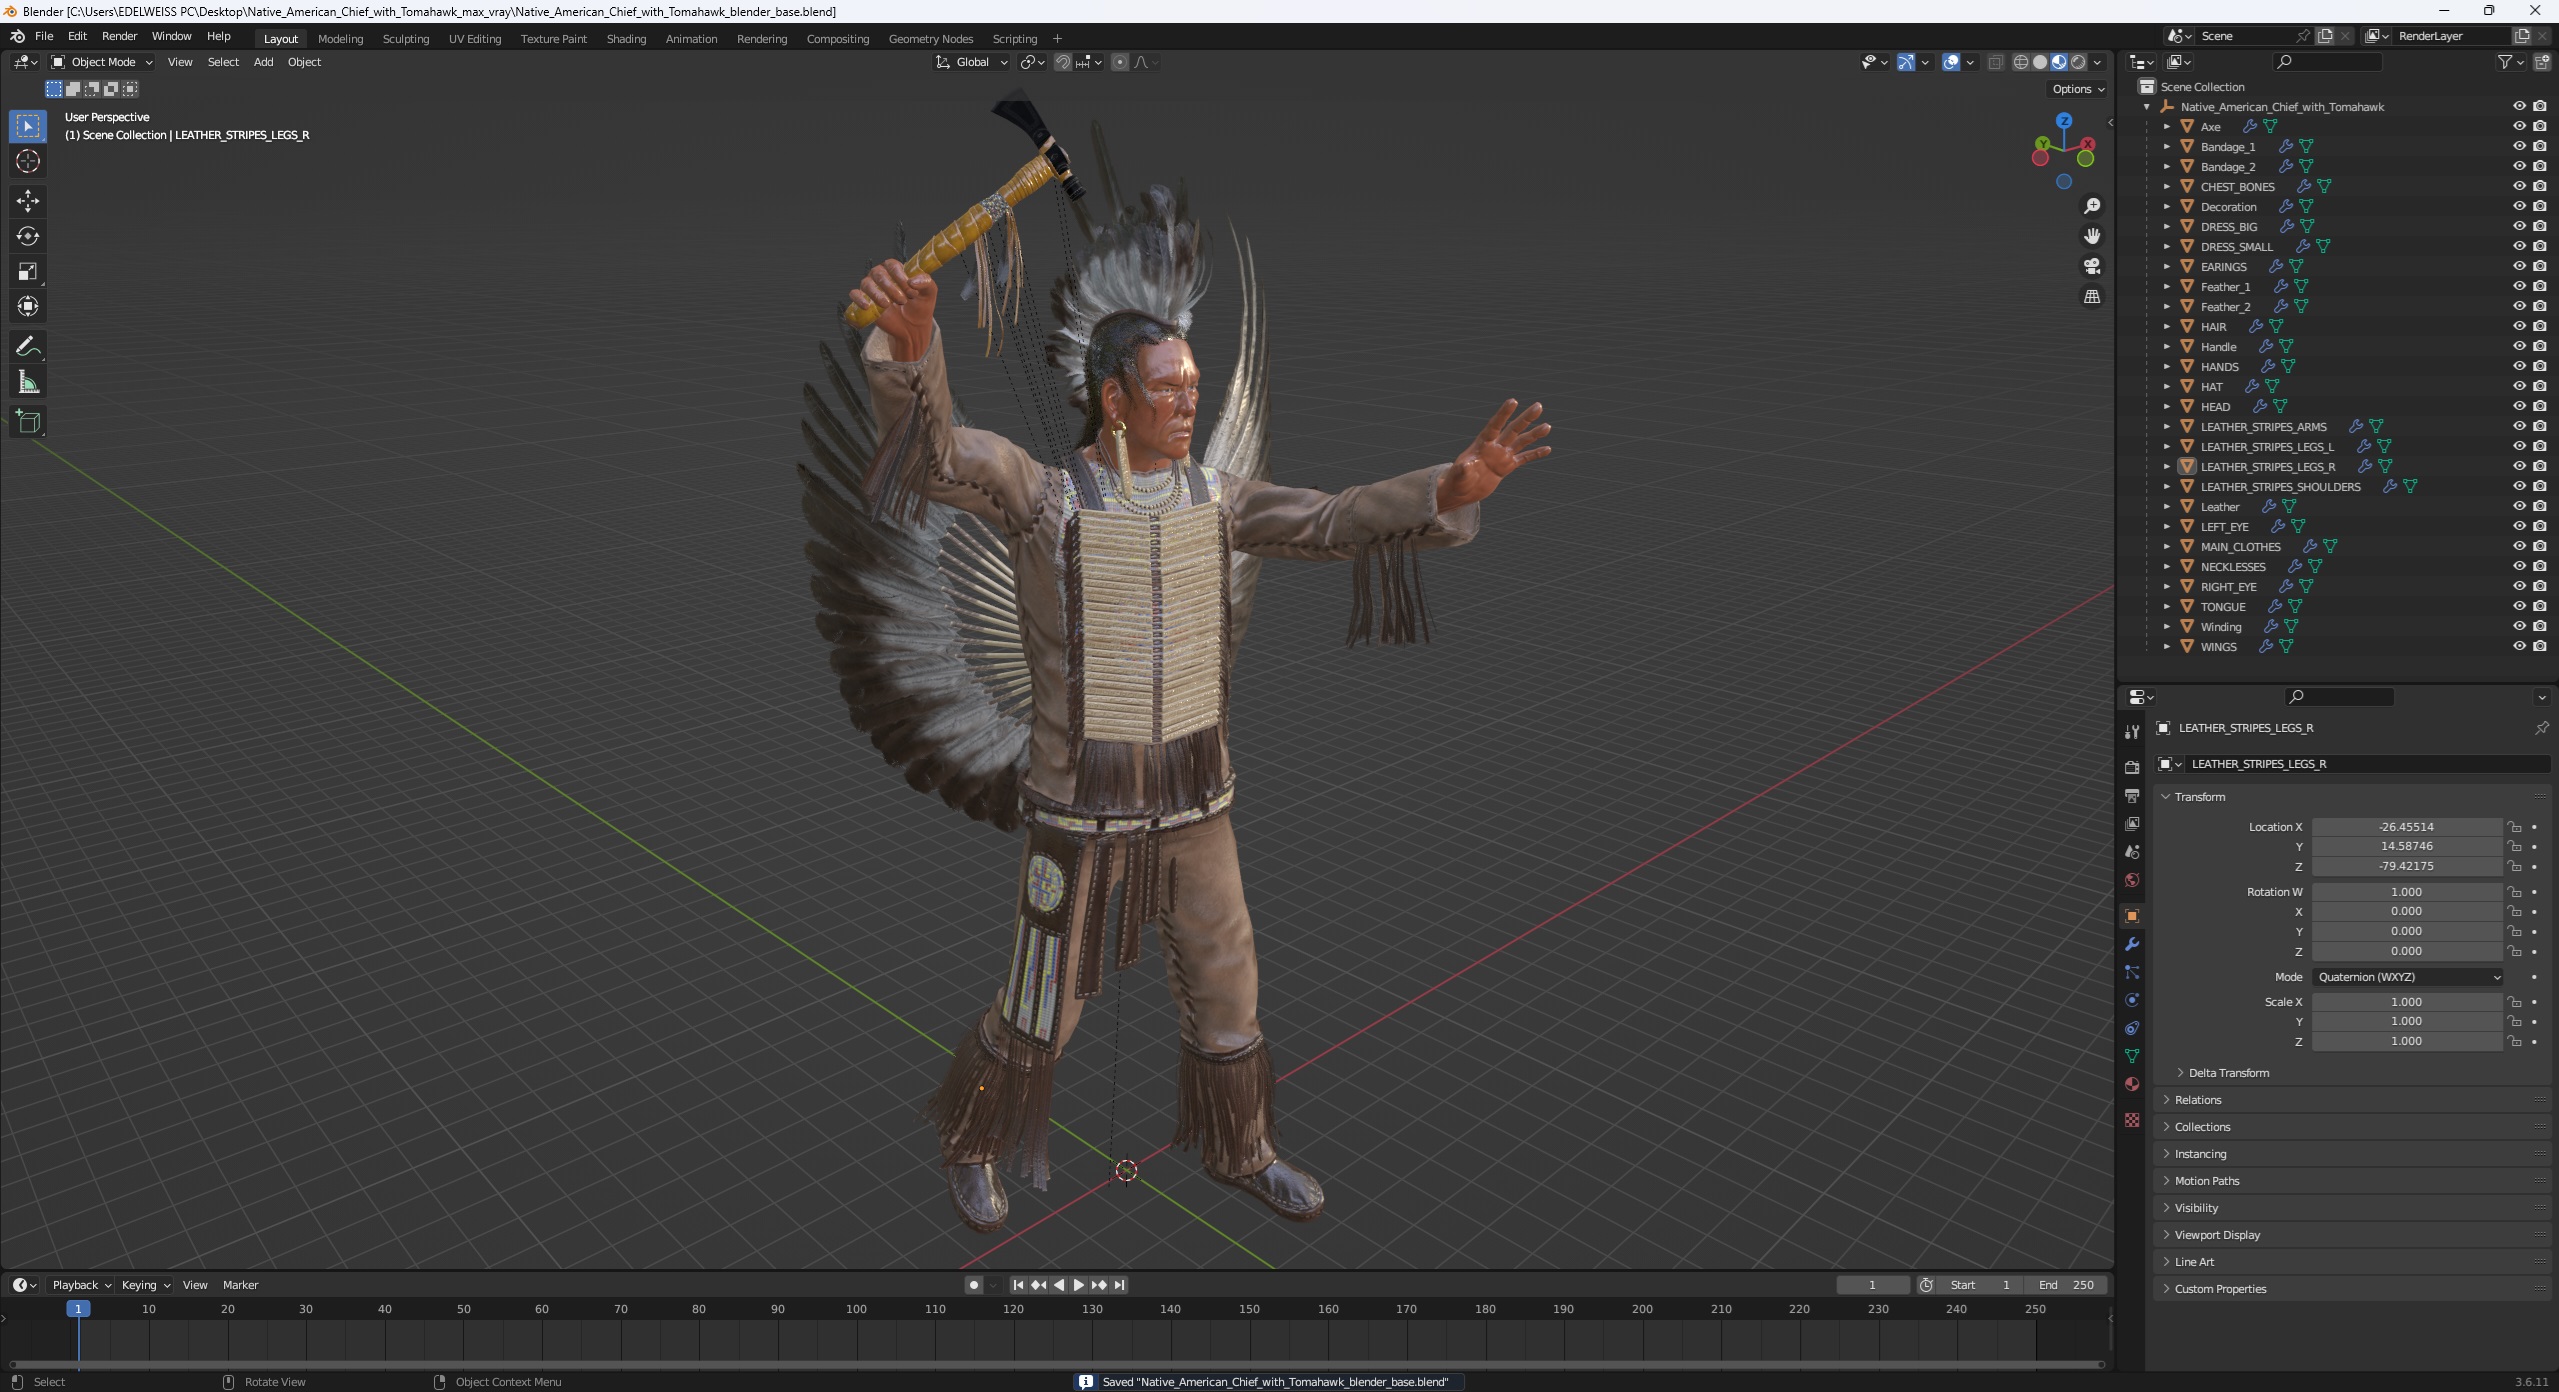Pick the Annotate tool
Screen dimensions: 2559x1392
point(28,347)
